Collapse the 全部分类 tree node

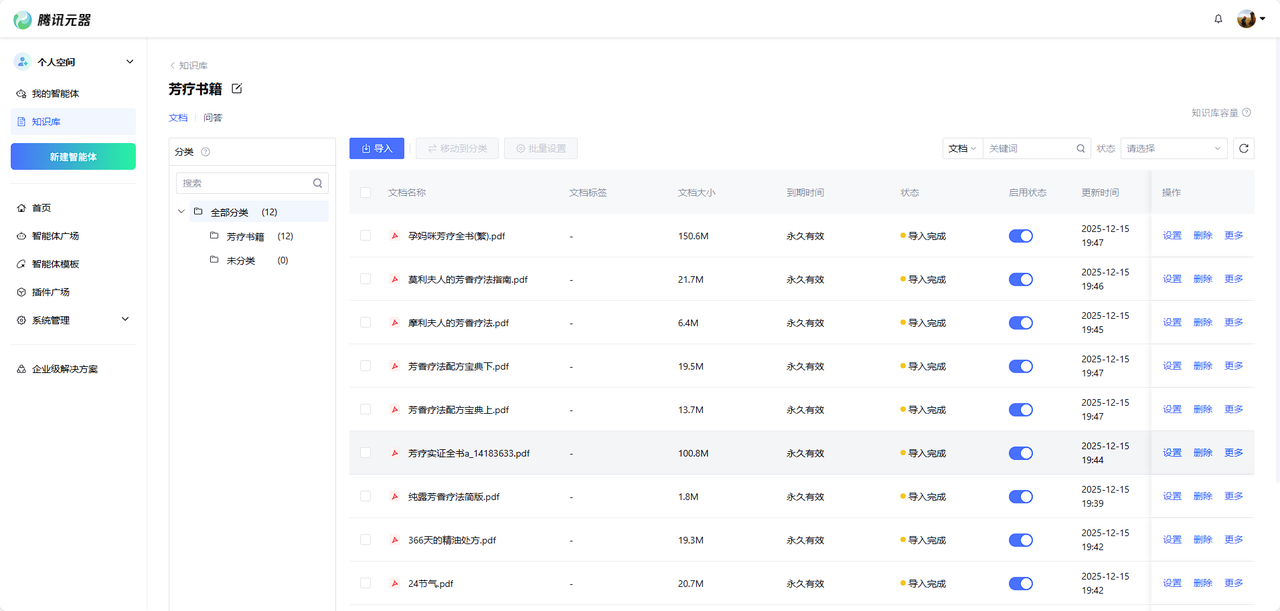click(181, 212)
